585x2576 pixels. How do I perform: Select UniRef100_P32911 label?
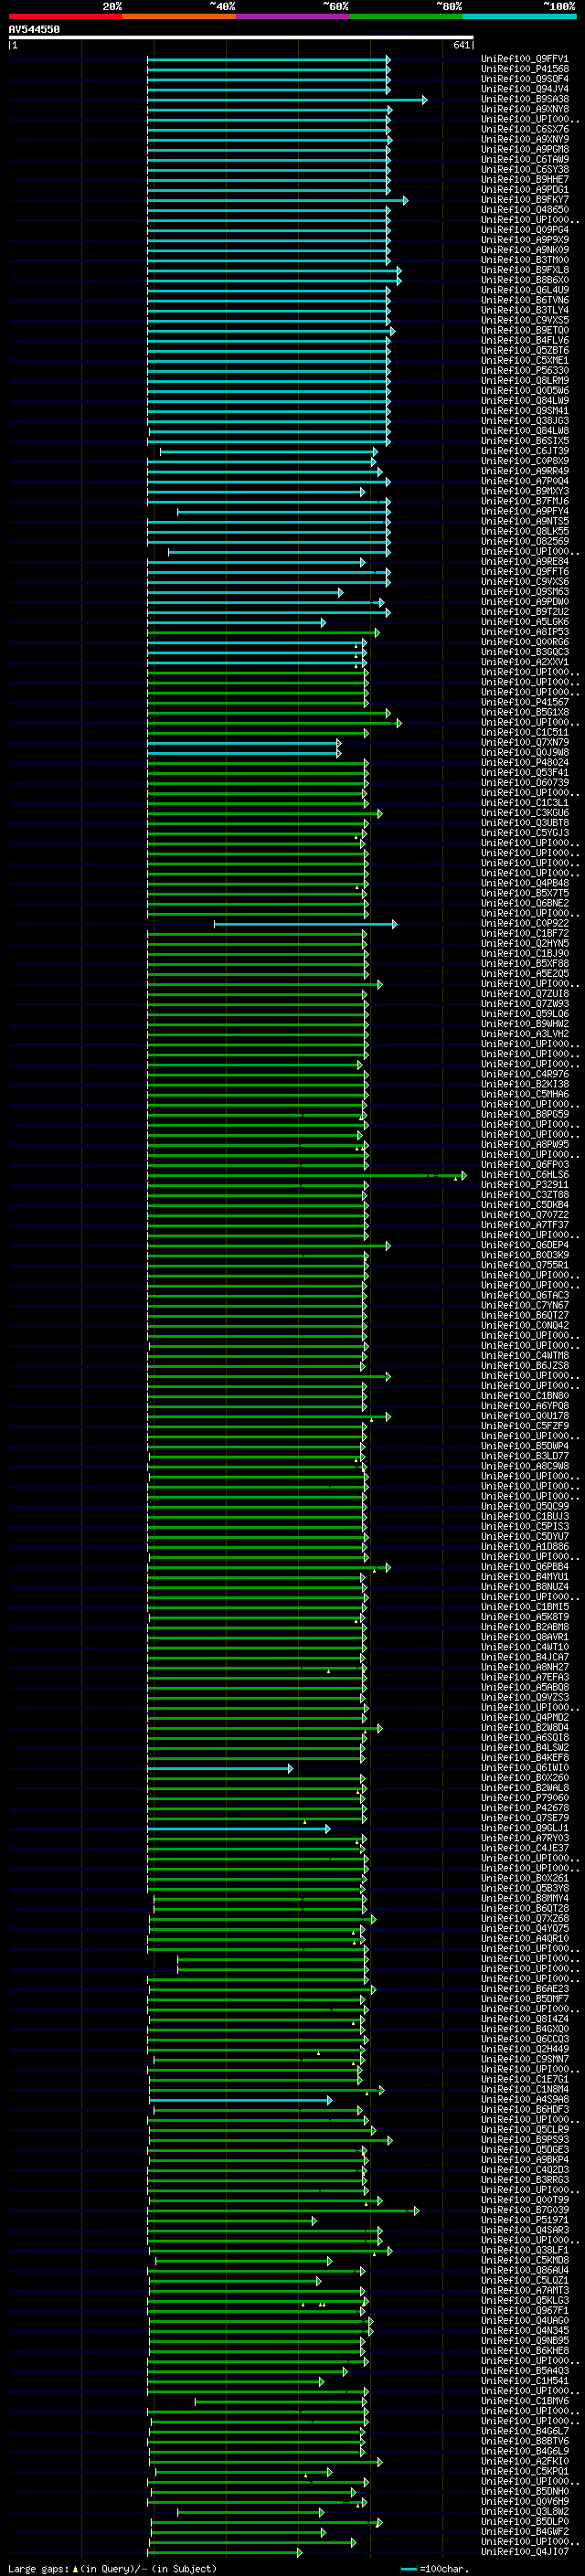(525, 1184)
